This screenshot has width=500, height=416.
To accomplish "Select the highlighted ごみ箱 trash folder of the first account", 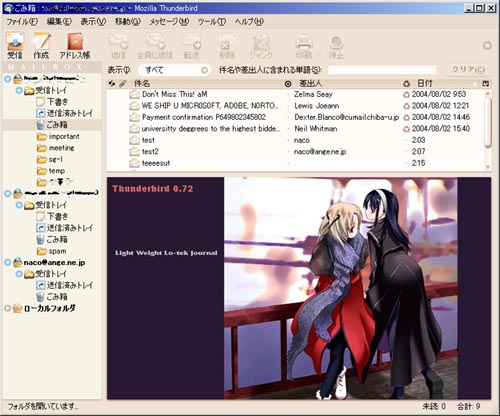I will 52,125.
